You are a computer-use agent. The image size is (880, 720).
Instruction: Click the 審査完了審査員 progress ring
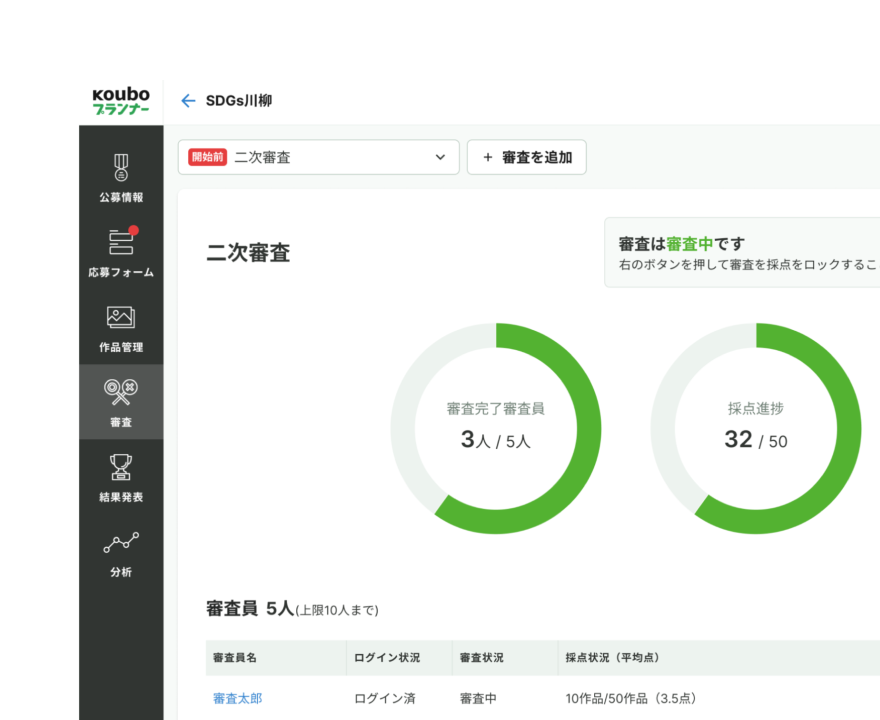click(x=496, y=428)
